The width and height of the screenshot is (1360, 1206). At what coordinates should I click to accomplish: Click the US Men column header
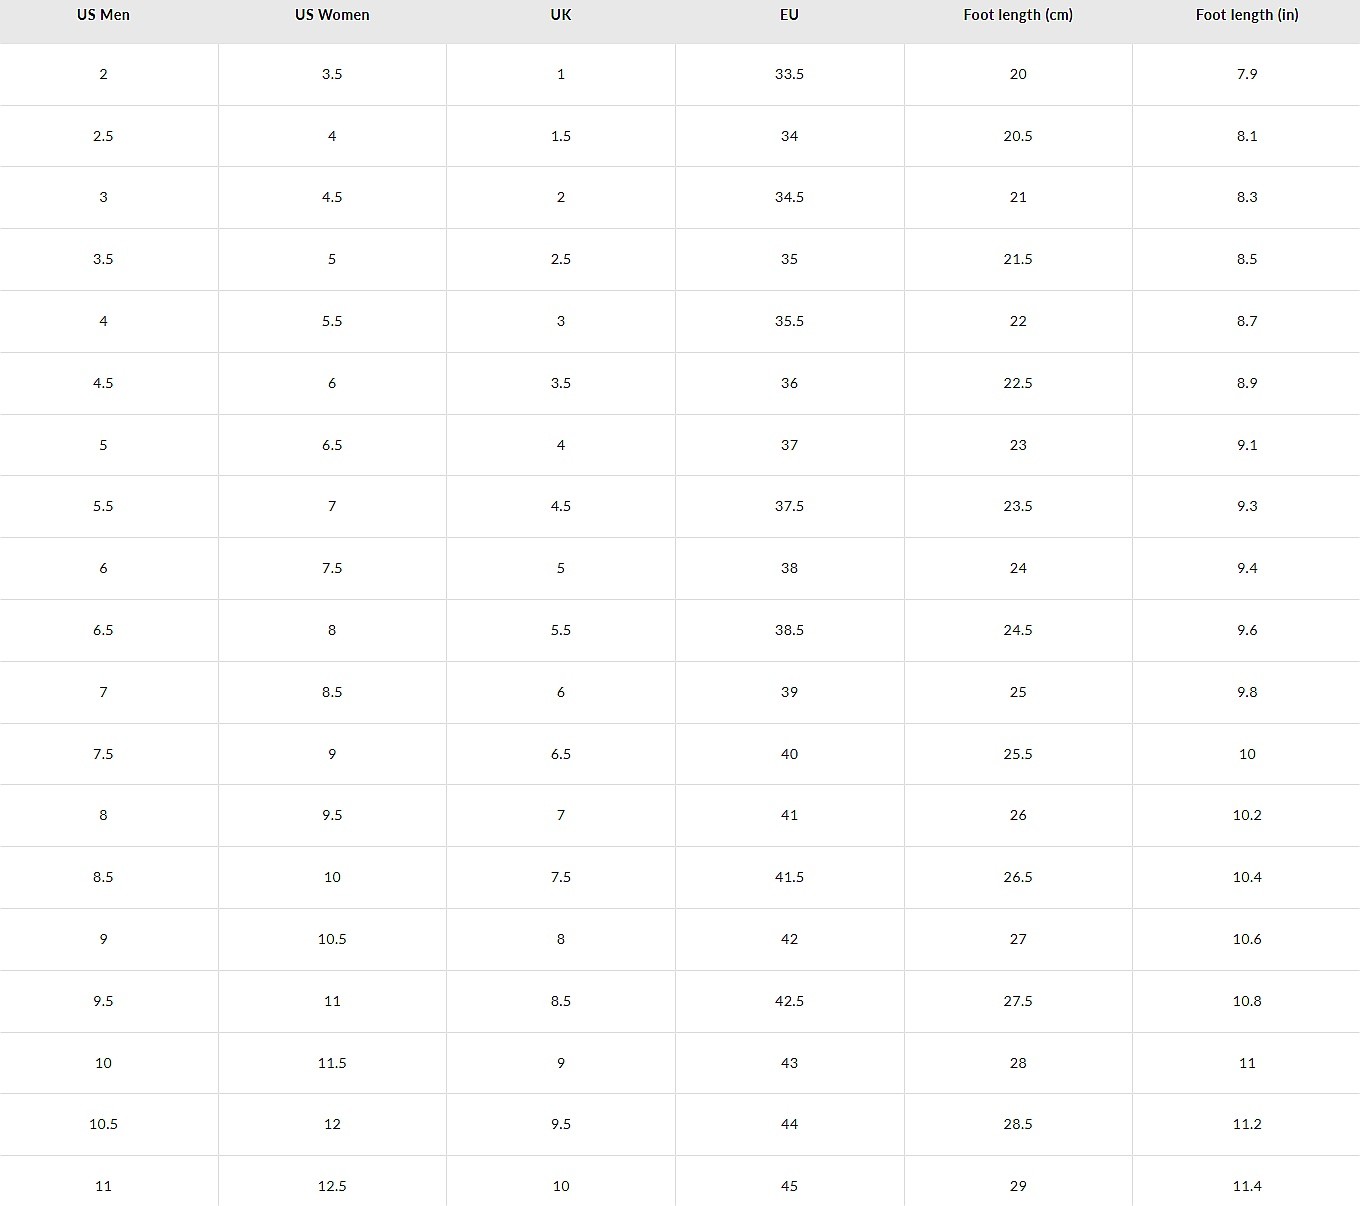coord(103,15)
